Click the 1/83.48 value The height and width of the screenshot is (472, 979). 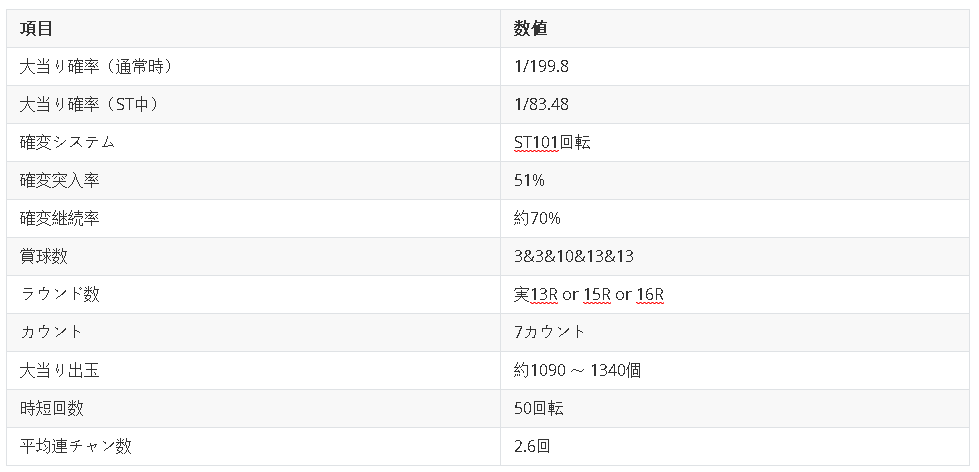point(541,105)
